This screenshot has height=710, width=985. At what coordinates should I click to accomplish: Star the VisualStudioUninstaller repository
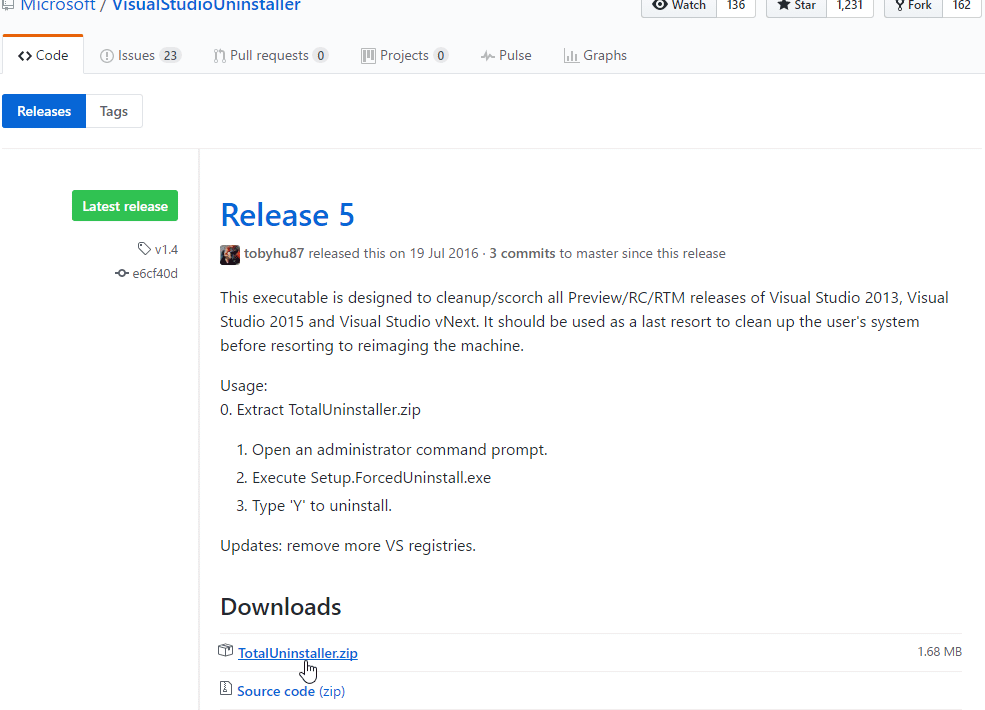795,4
